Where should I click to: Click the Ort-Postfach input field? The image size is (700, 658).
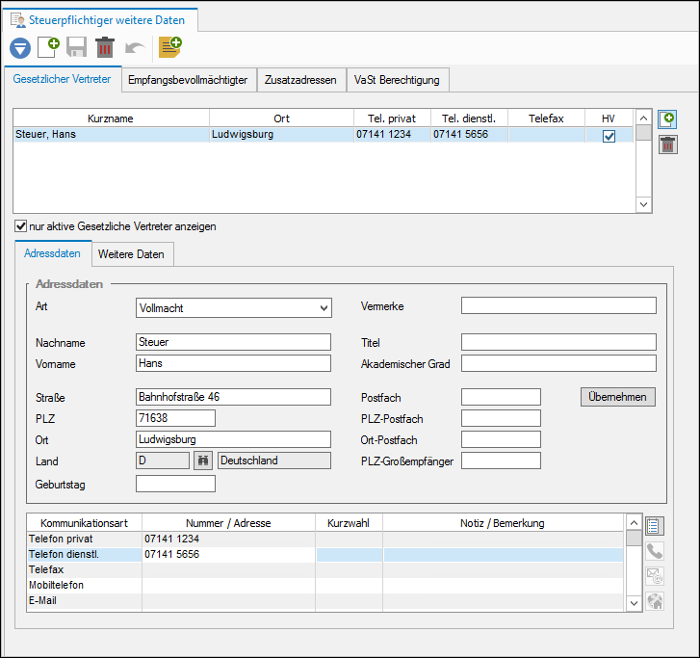(x=500, y=439)
